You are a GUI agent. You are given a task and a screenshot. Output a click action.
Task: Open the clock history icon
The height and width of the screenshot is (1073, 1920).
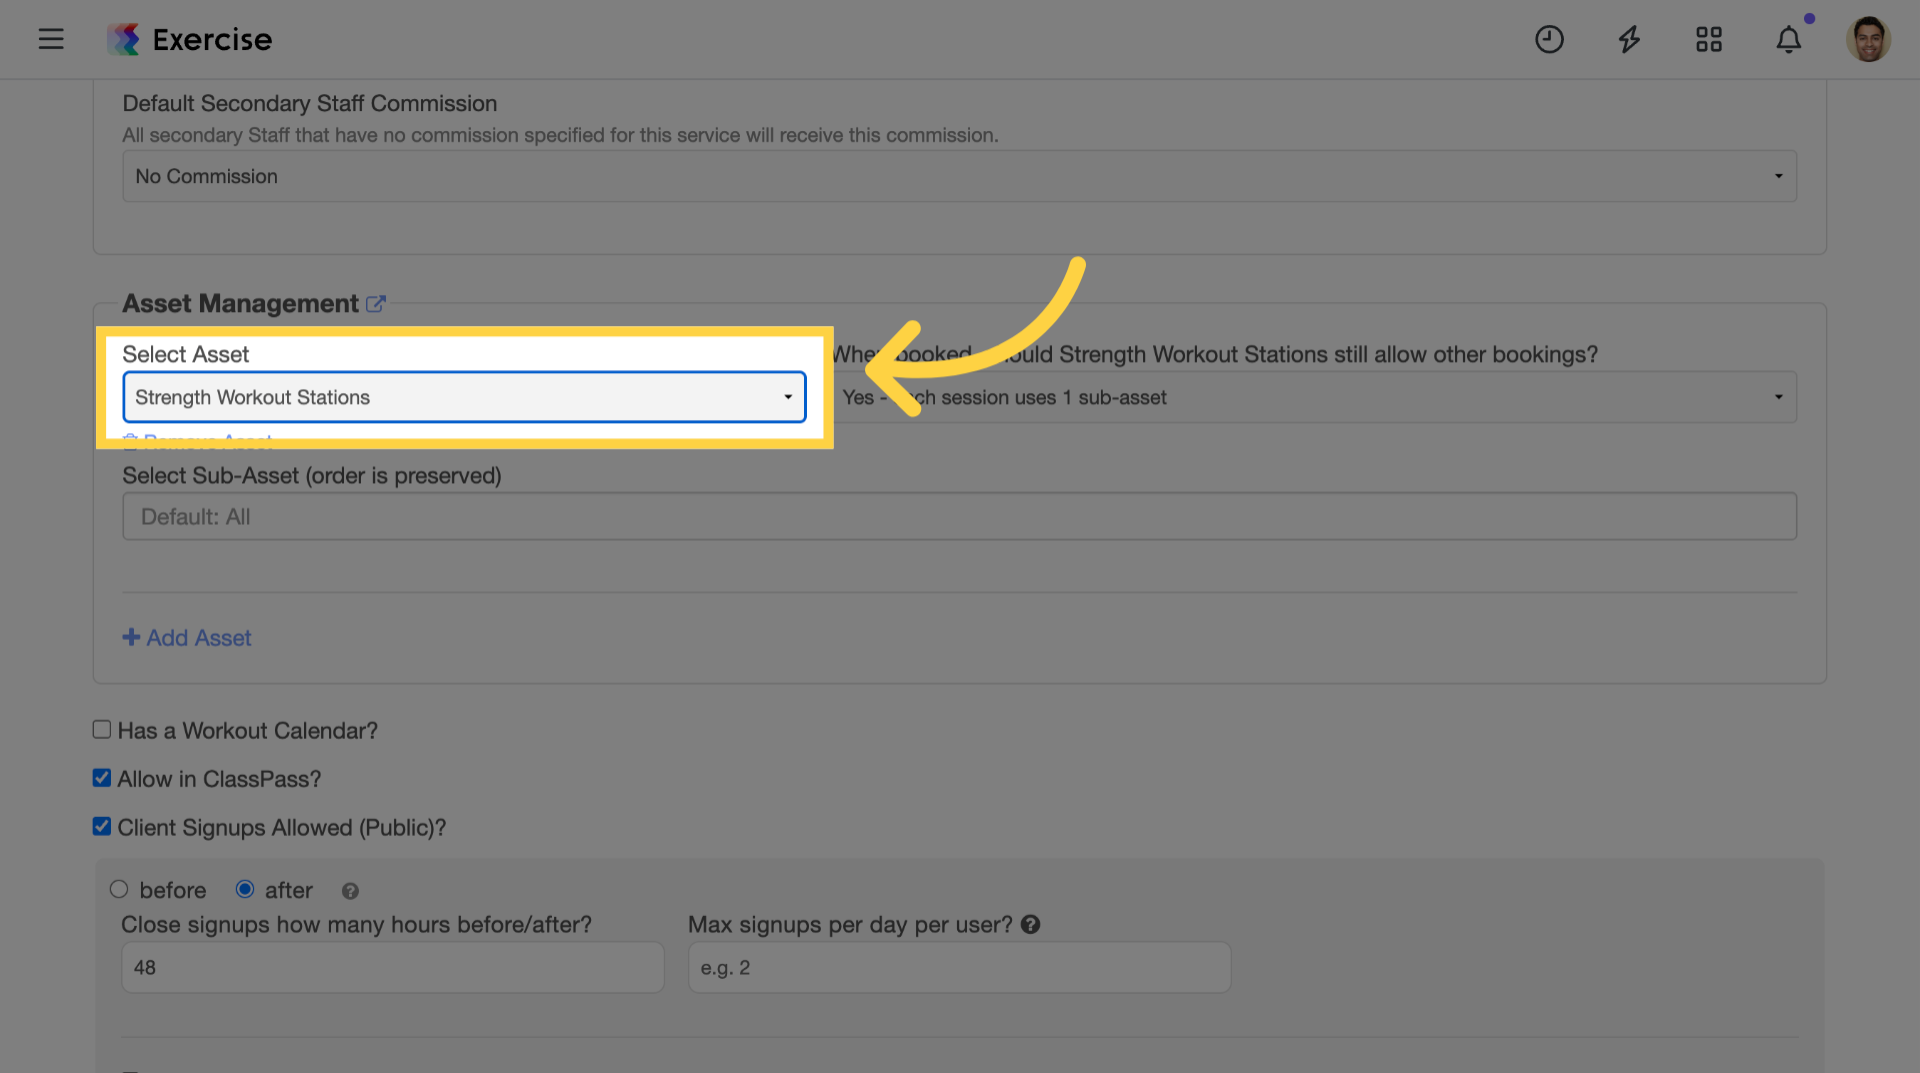tap(1549, 39)
